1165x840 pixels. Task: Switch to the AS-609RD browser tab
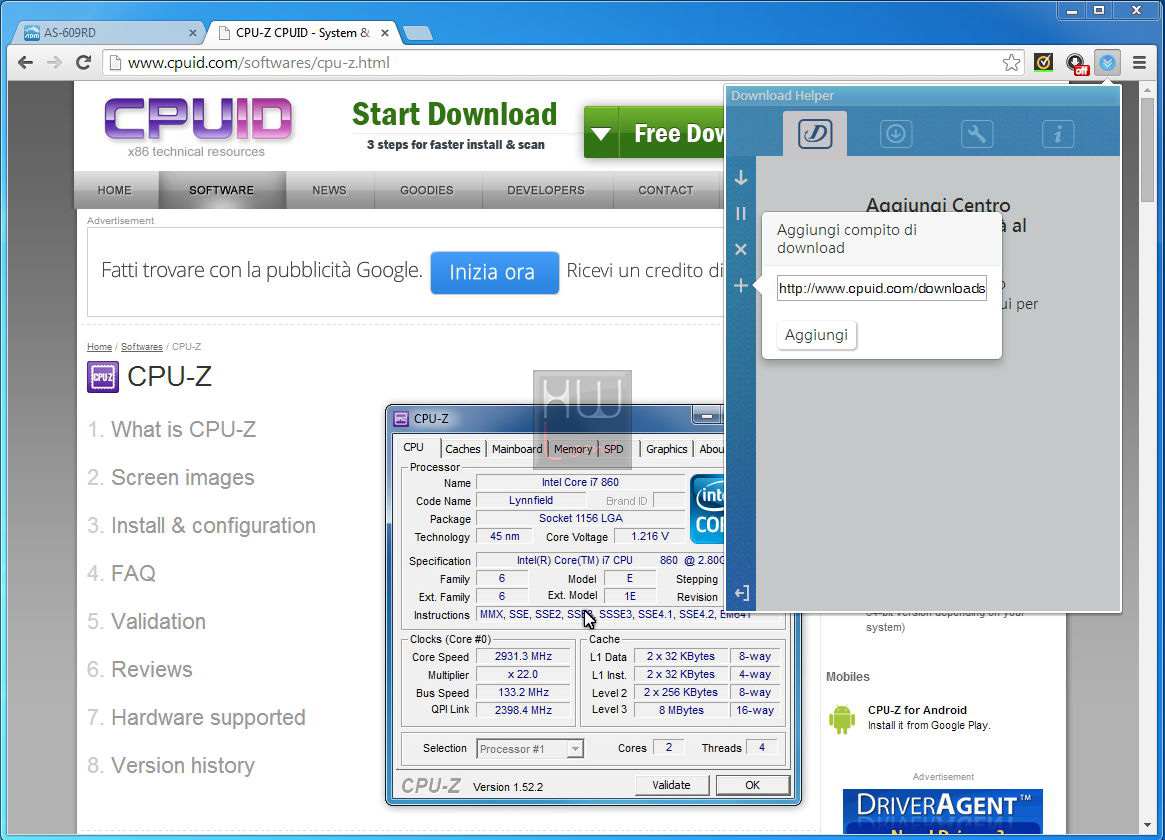coord(109,33)
